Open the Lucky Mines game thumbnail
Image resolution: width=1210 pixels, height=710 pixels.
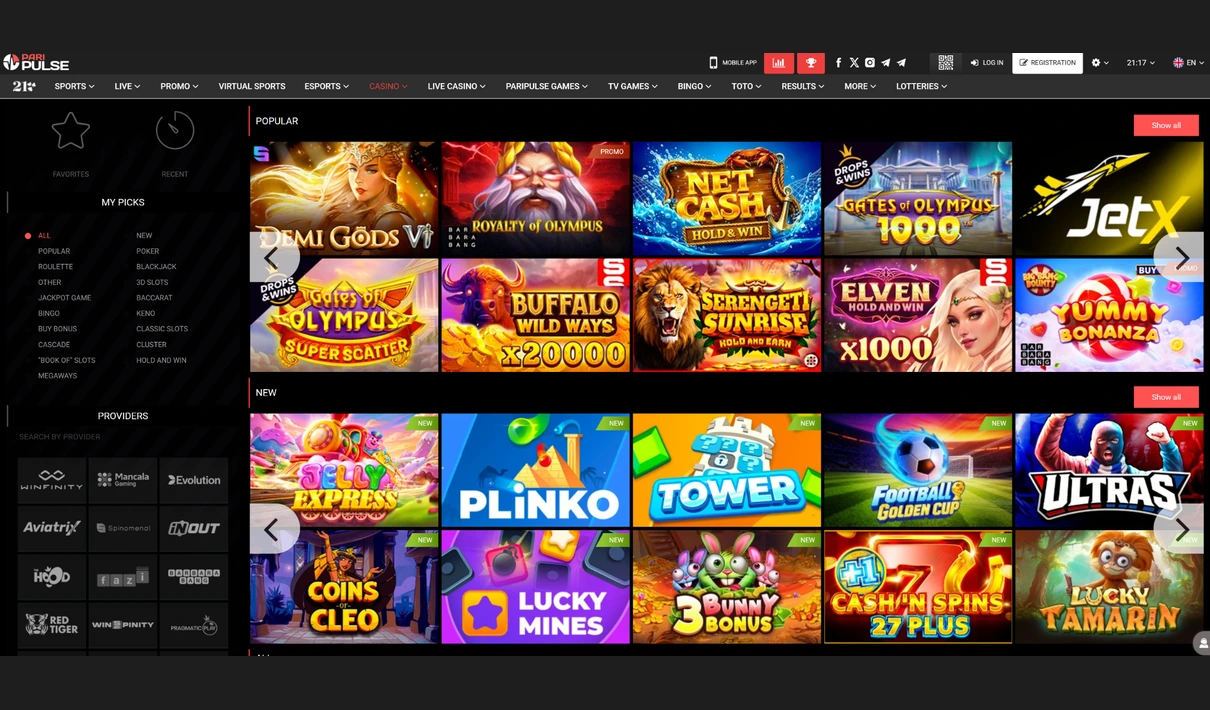tap(535, 587)
